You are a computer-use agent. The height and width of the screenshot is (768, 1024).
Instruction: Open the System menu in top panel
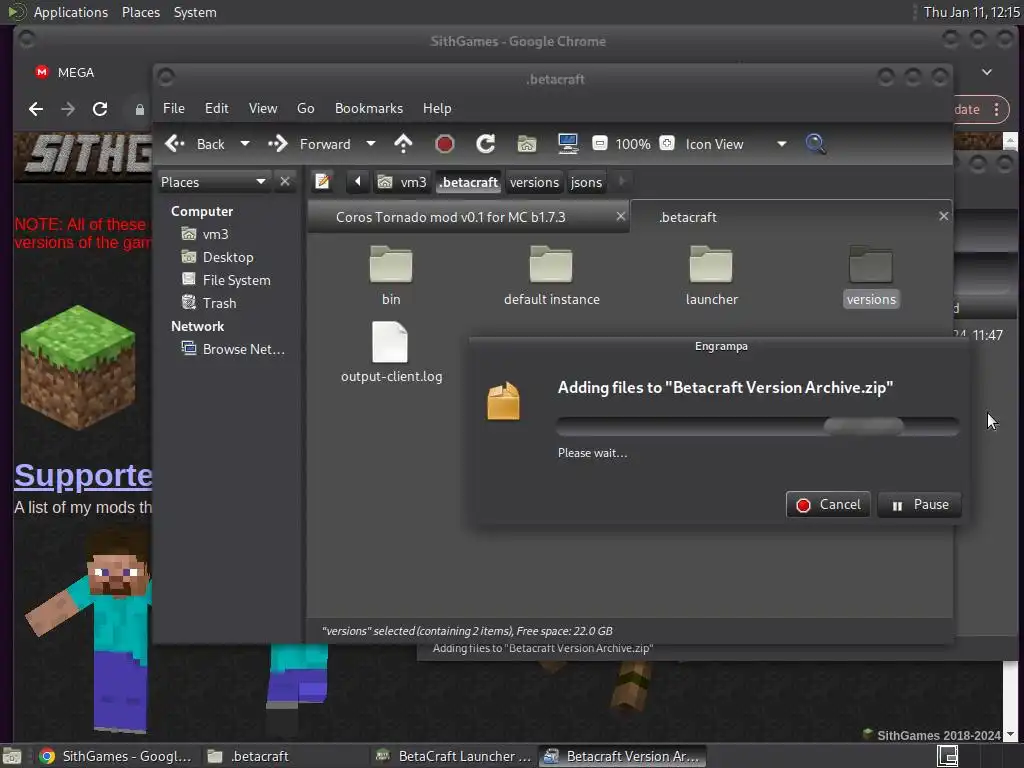tap(195, 12)
